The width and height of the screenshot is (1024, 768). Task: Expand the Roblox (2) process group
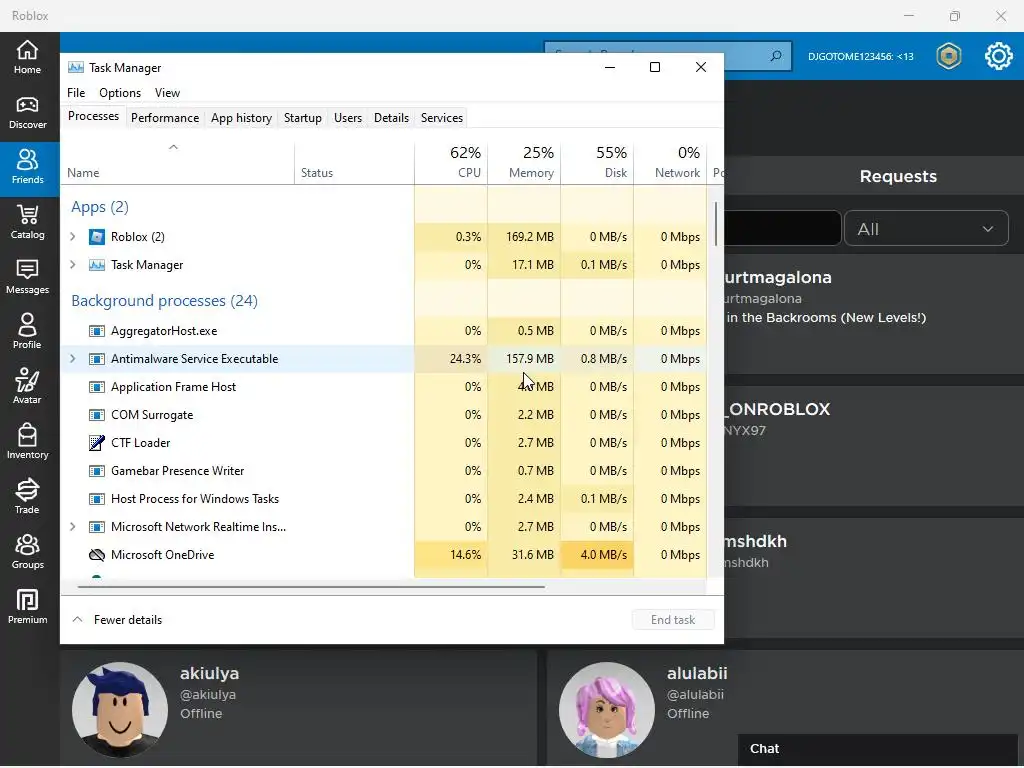72,236
